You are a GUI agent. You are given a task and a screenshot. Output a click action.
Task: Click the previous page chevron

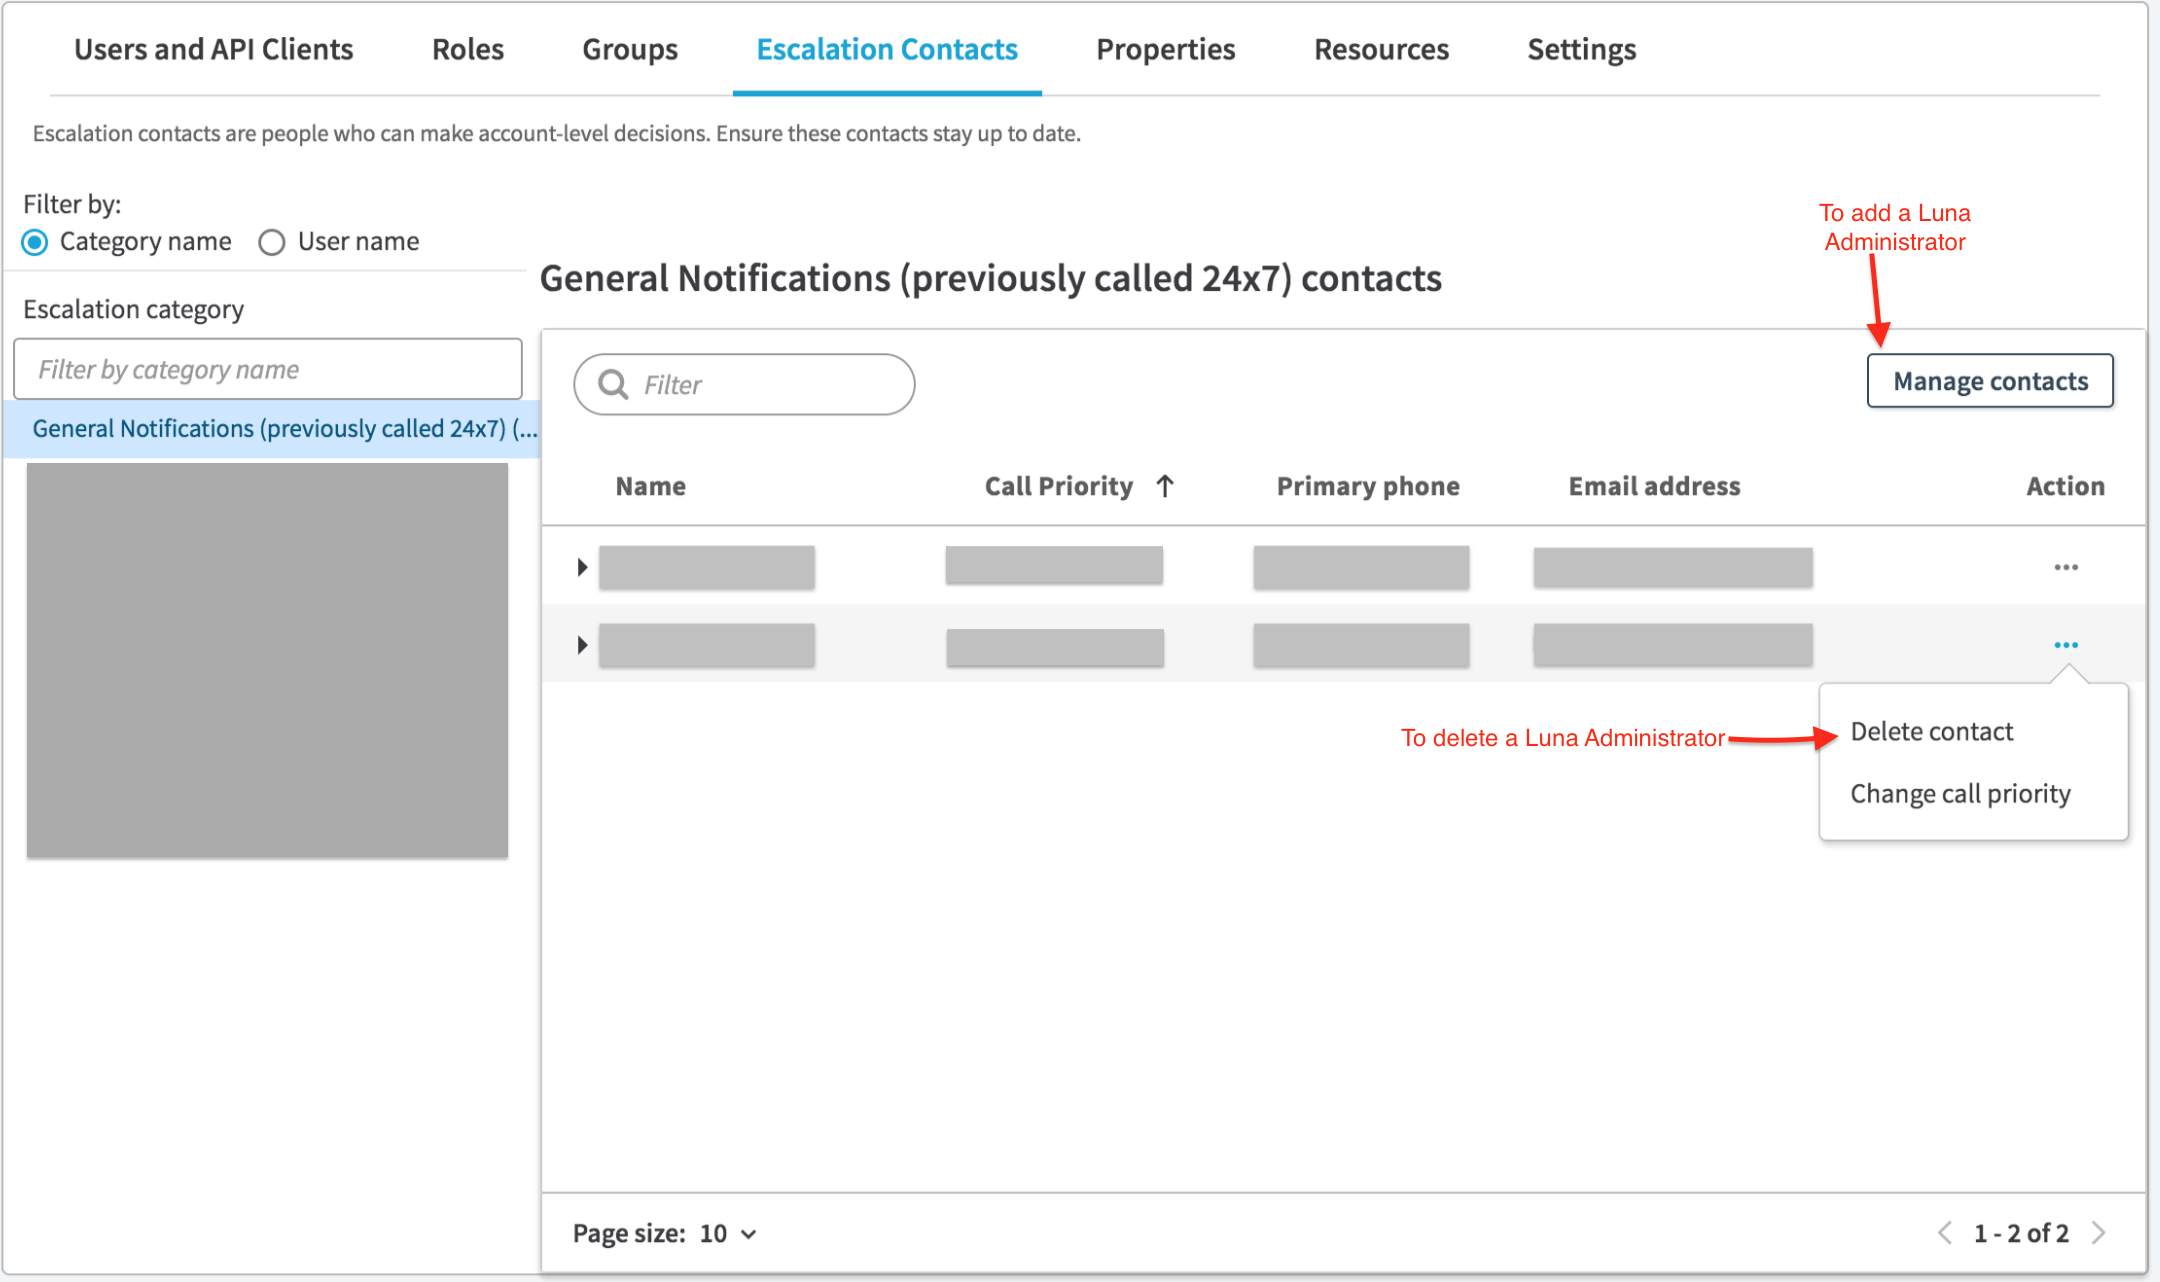point(1944,1233)
